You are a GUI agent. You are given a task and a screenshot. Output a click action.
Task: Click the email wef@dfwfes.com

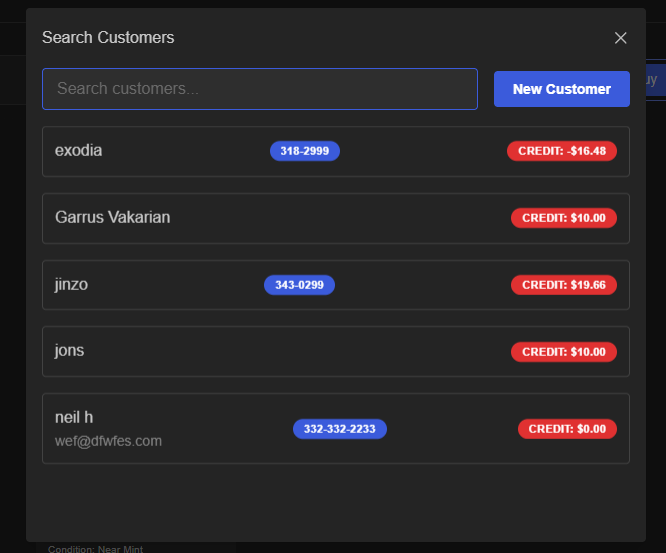pyautogui.click(x=108, y=441)
